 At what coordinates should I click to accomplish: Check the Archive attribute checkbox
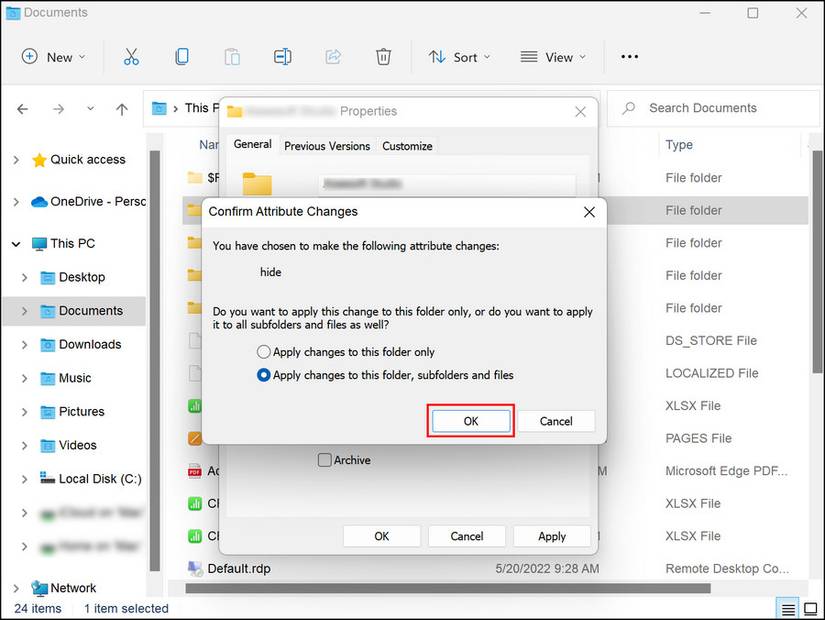(324, 460)
